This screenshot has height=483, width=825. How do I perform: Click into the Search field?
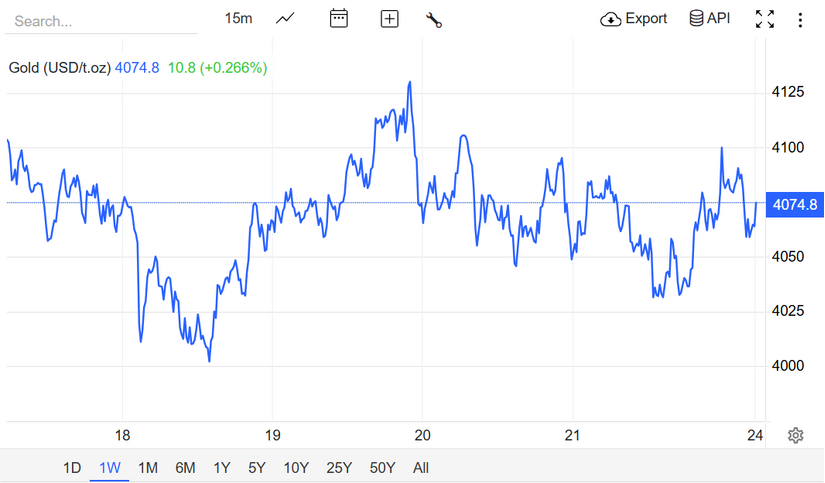point(100,21)
